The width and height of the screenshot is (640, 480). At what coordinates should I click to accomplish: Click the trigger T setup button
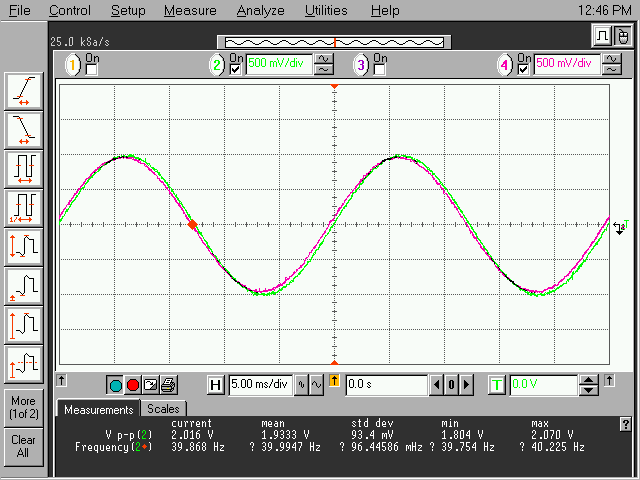(497, 385)
